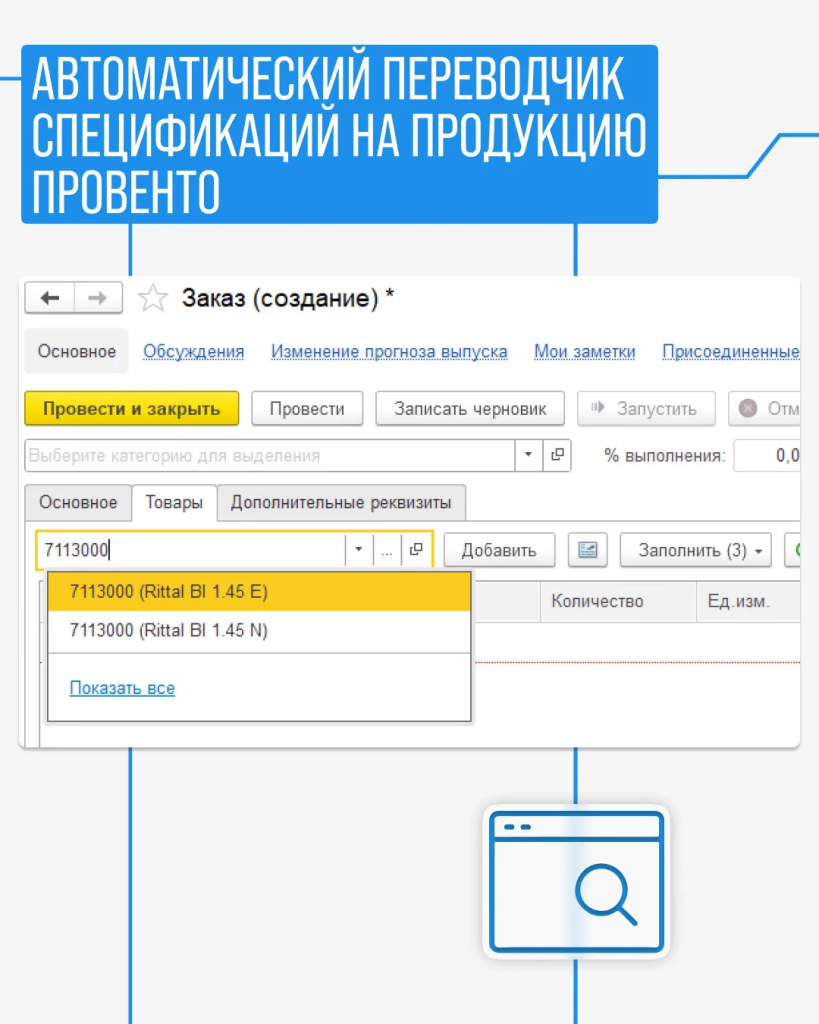Open the Обсуждения section link

(x=194, y=352)
